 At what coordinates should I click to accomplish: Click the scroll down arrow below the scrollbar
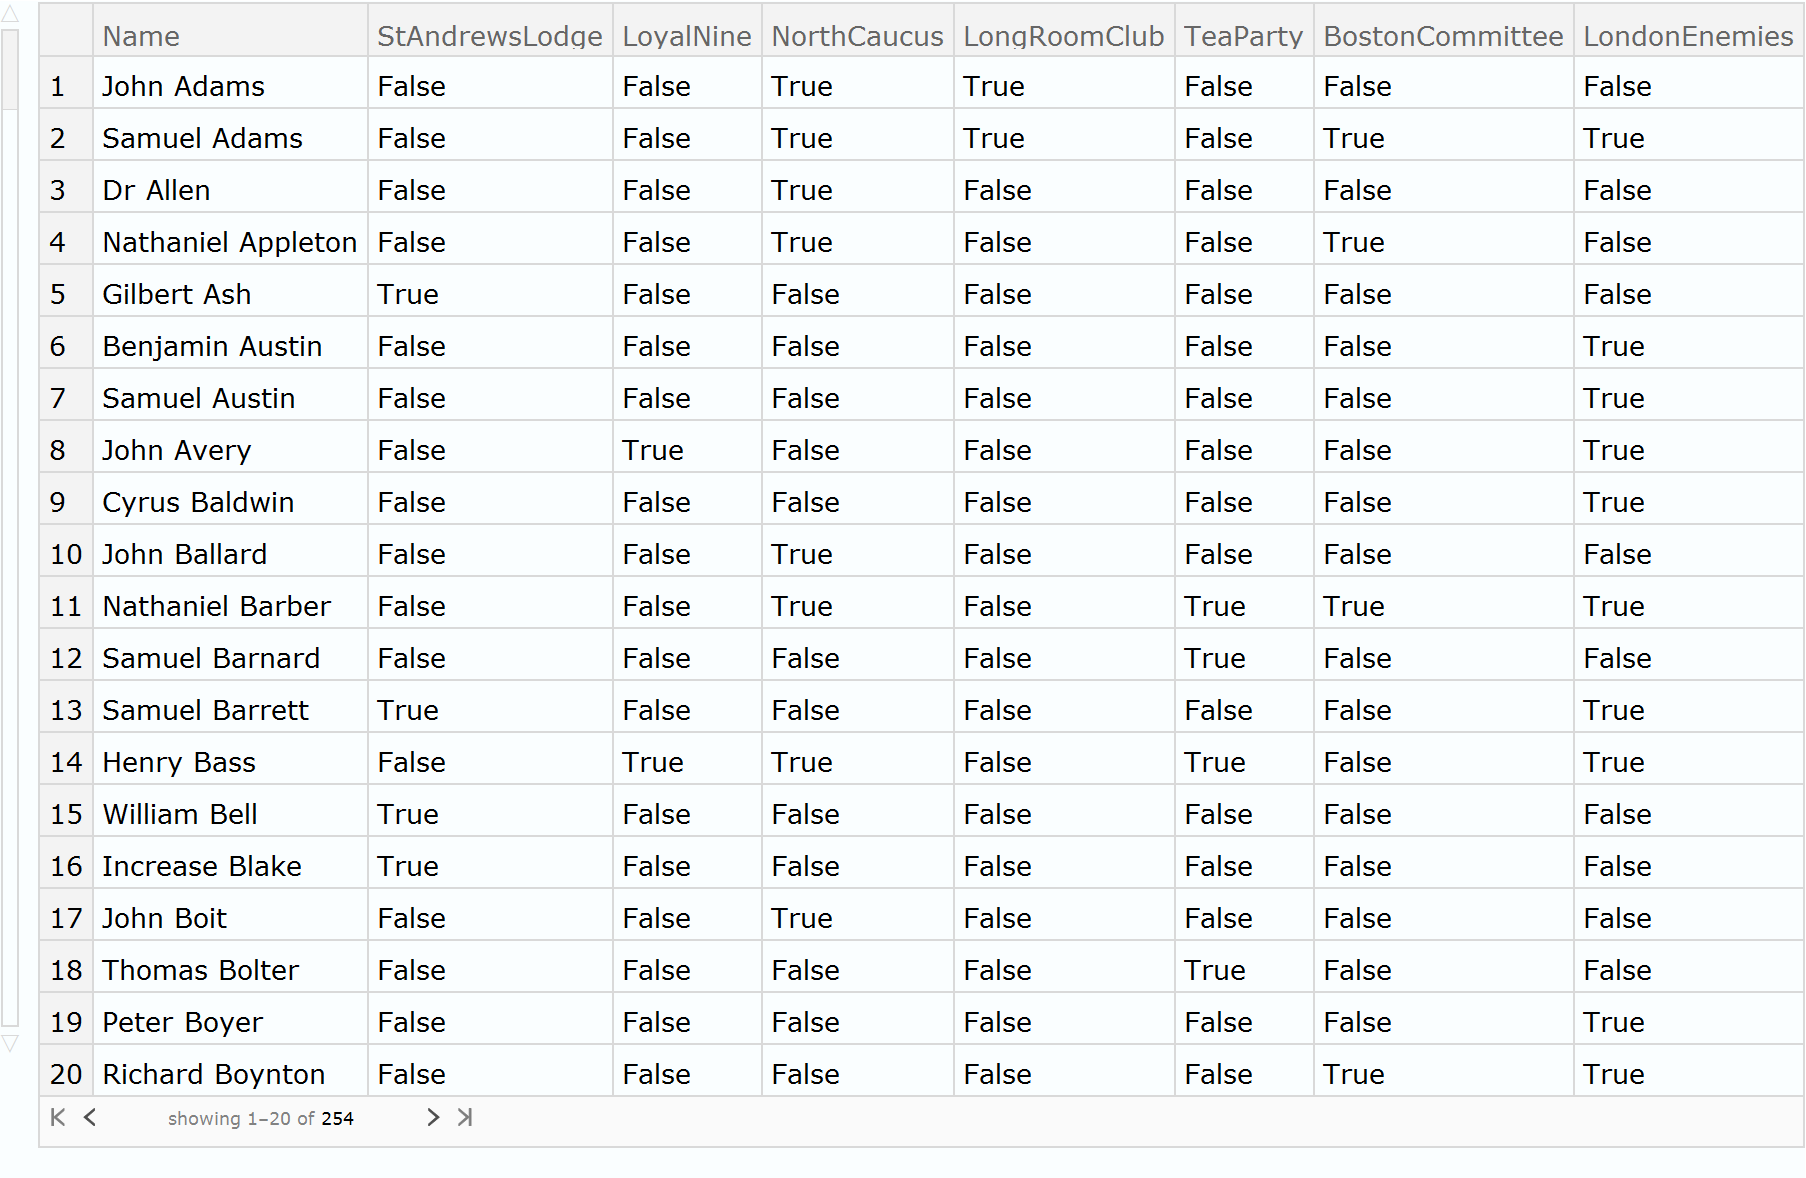[x=10, y=1043]
